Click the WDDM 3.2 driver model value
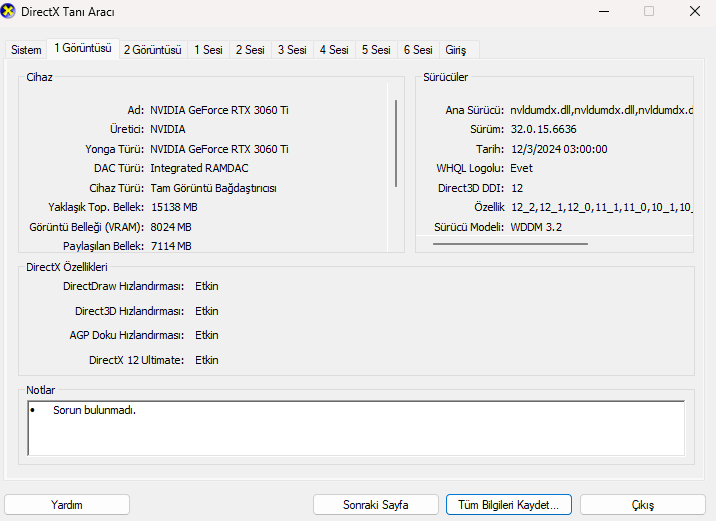The width and height of the screenshot is (716, 521). (x=536, y=227)
